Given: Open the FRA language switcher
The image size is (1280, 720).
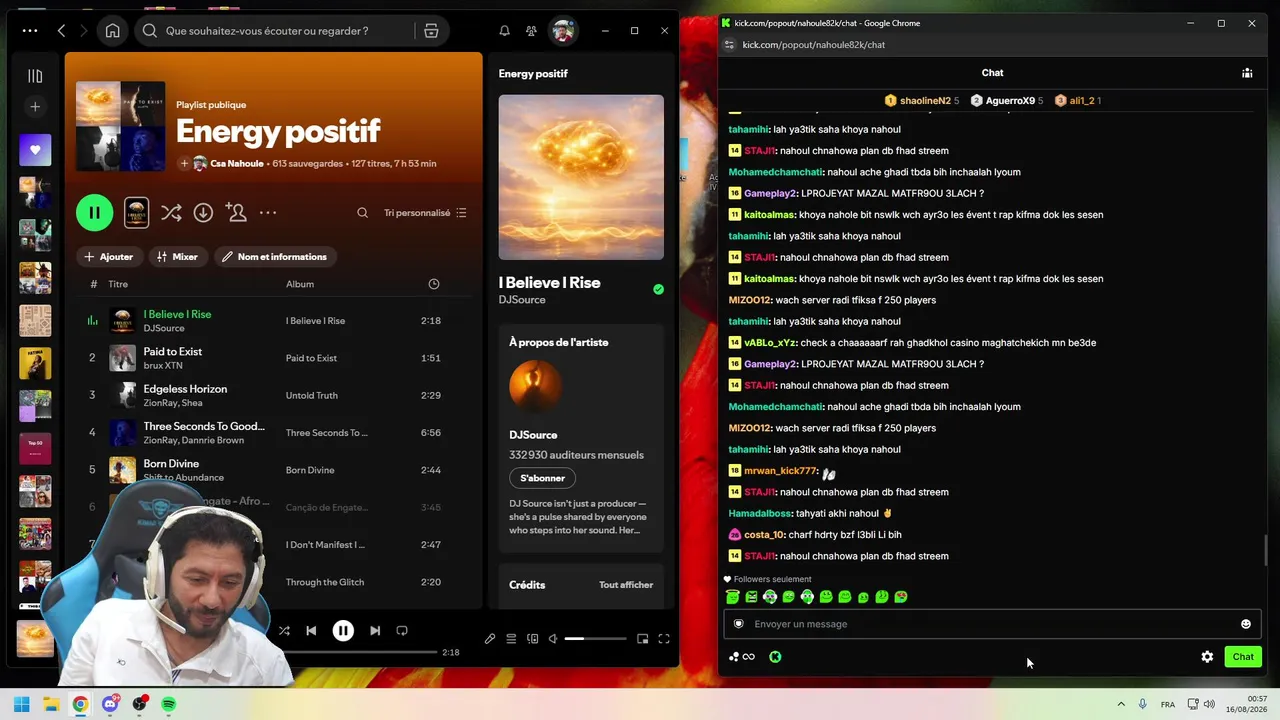Looking at the screenshot, I should pyautogui.click(x=1168, y=705).
